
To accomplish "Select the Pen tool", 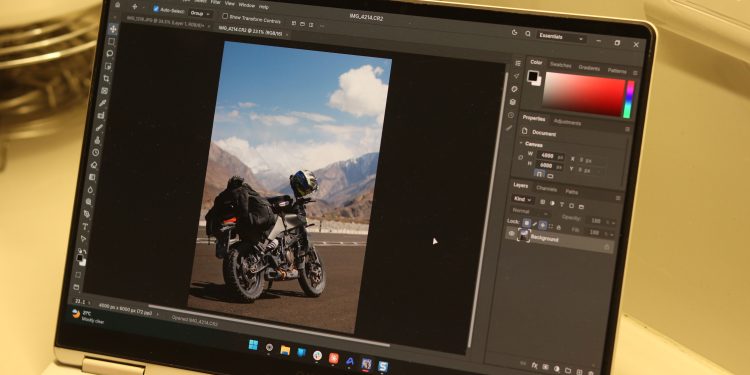I will (x=87, y=214).
